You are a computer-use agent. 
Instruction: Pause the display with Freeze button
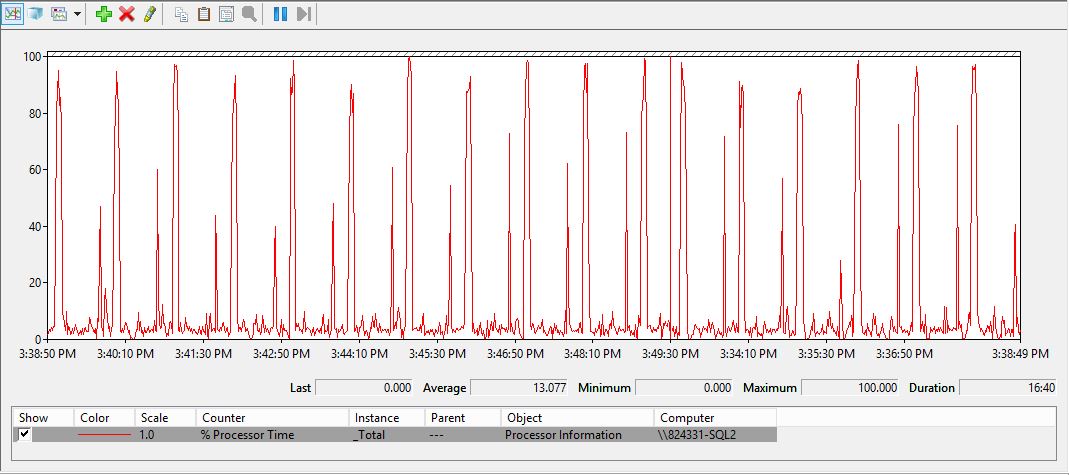point(280,14)
